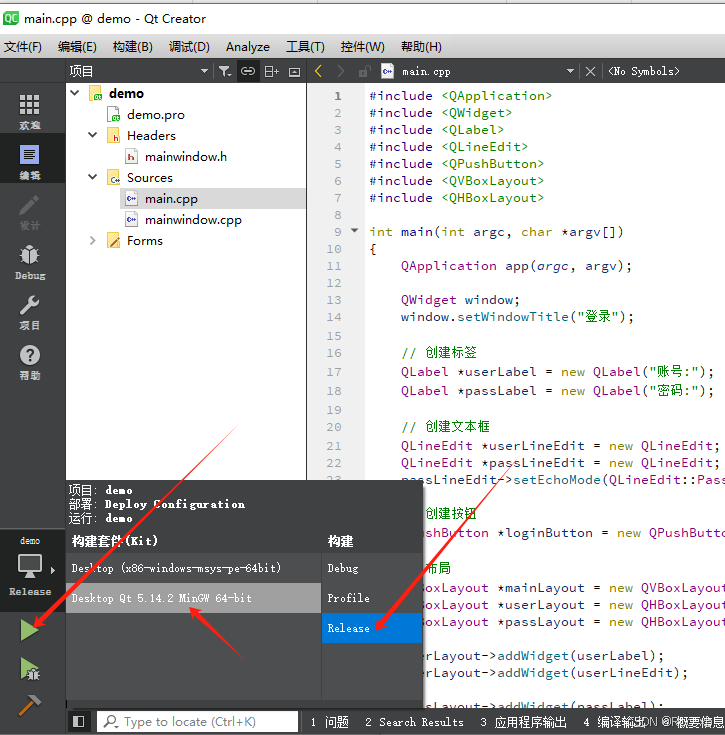Image resolution: width=725 pixels, height=735 pixels.
Task: Select the Release build configuration
Action: 372,628
